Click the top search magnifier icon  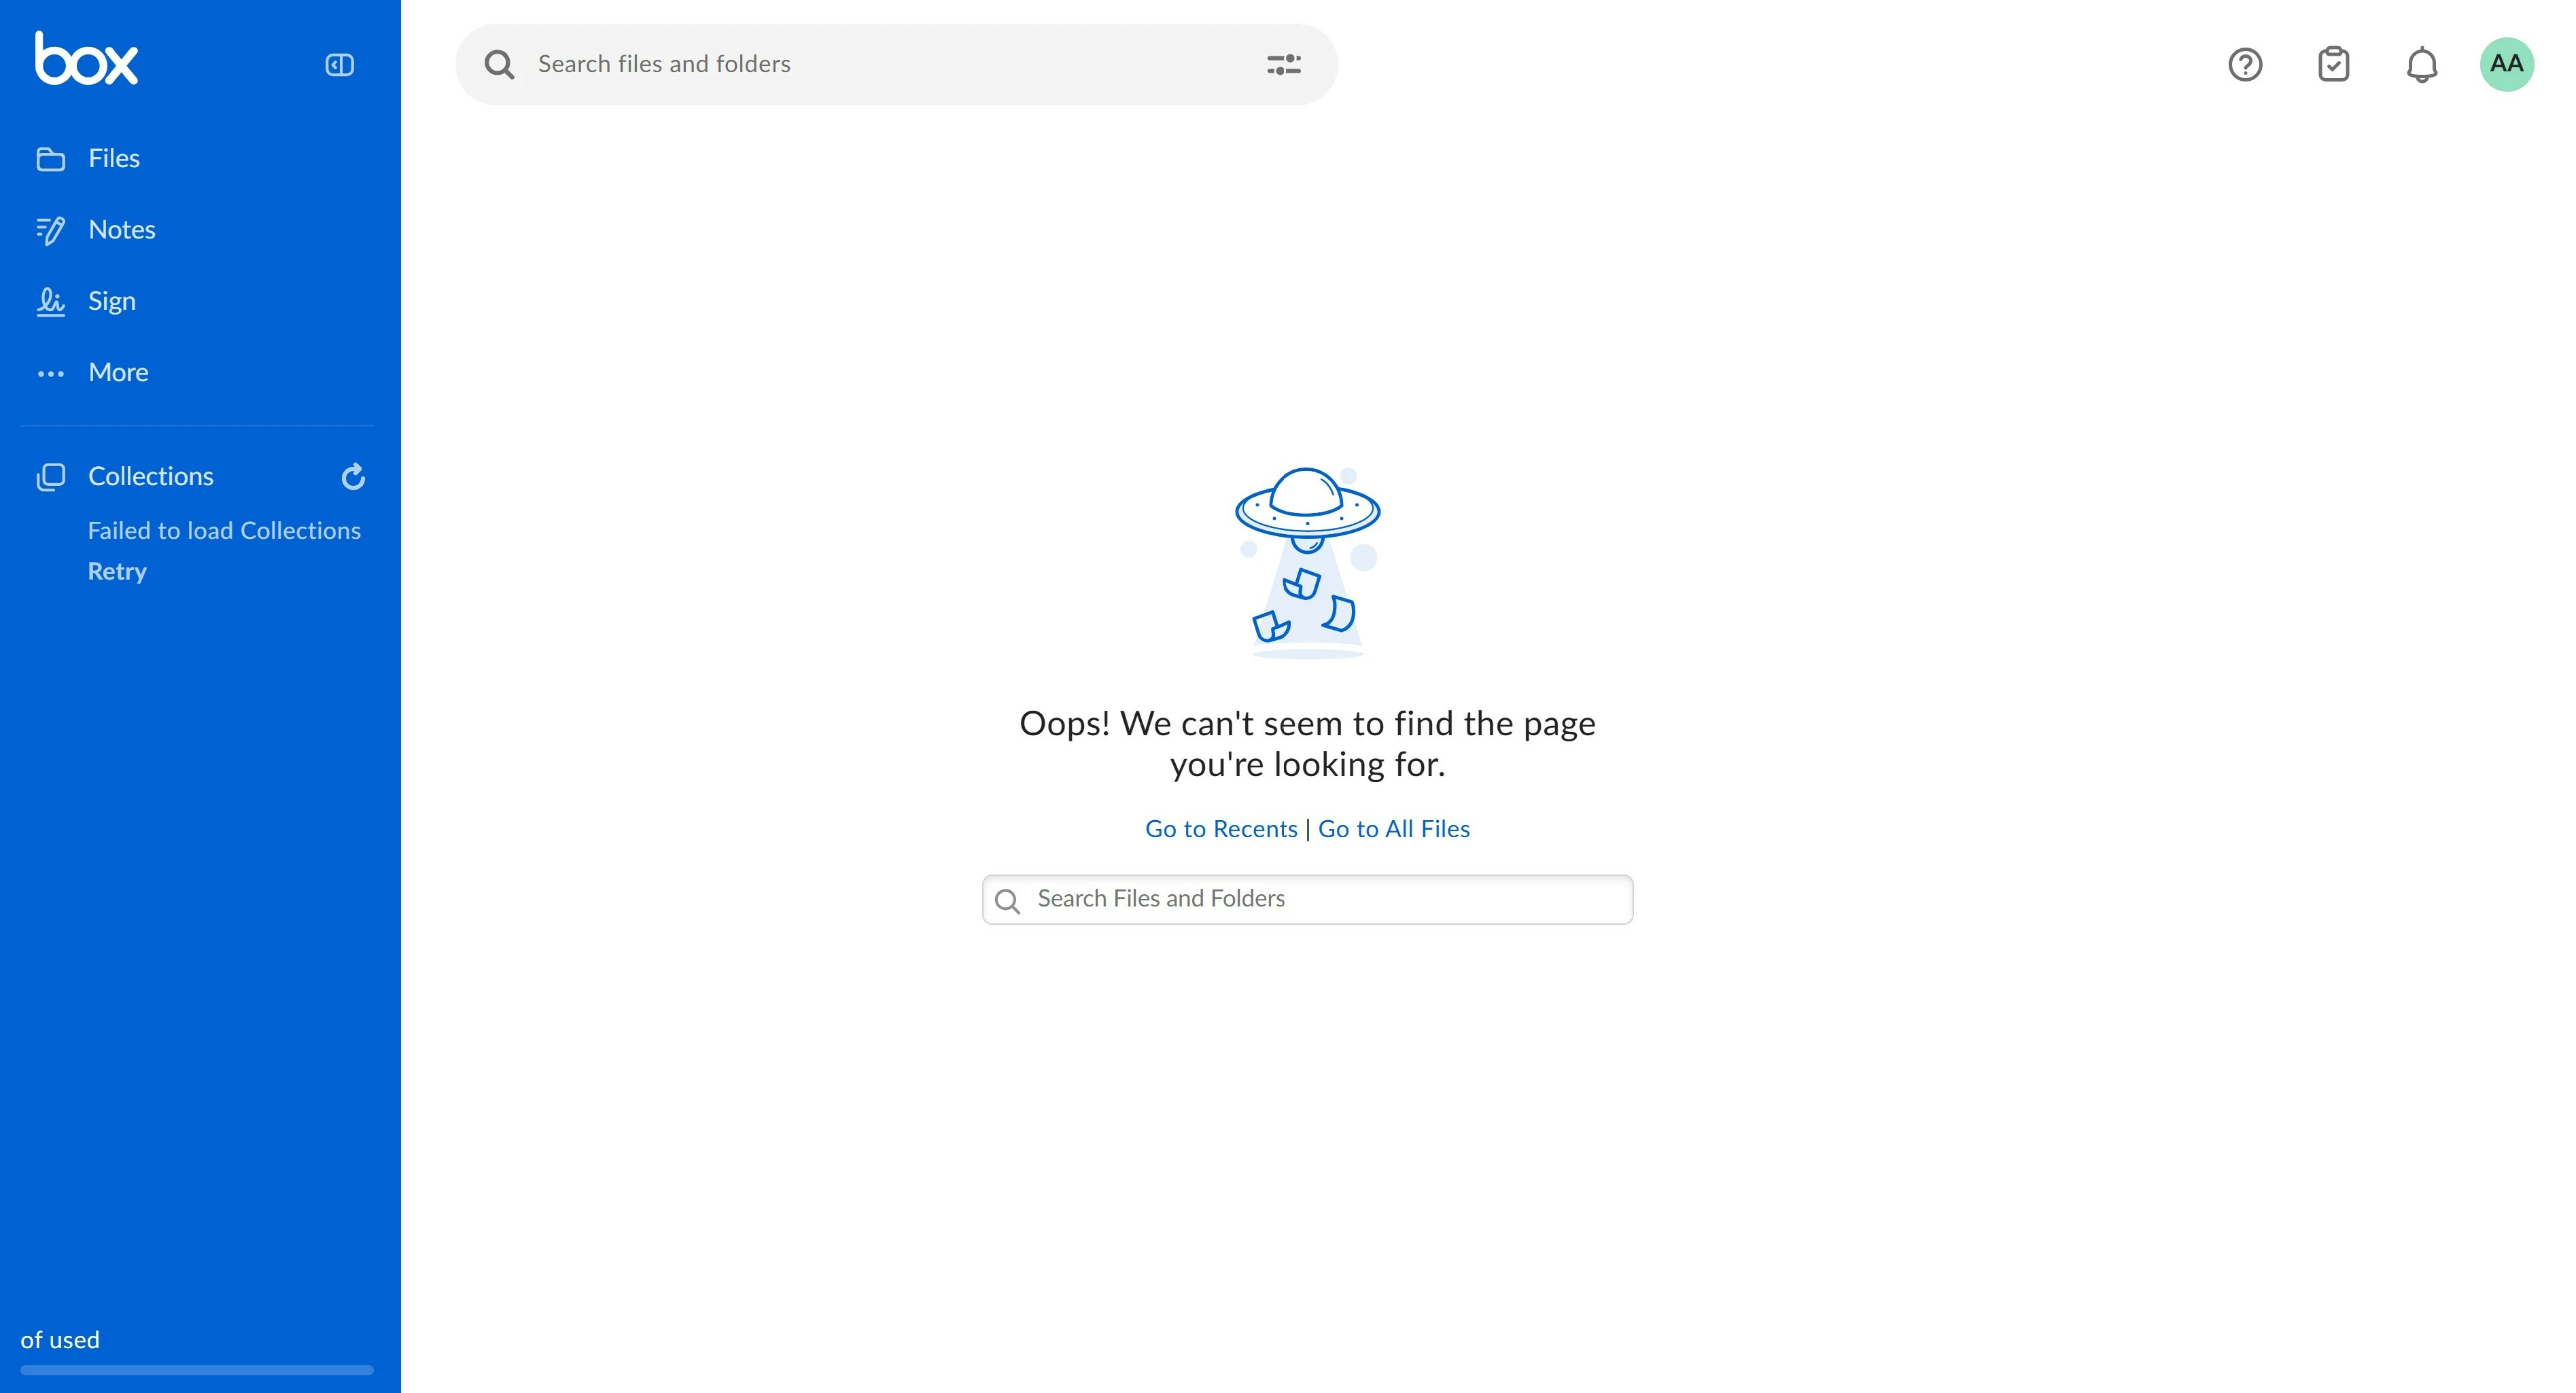(x=499, y=65)
